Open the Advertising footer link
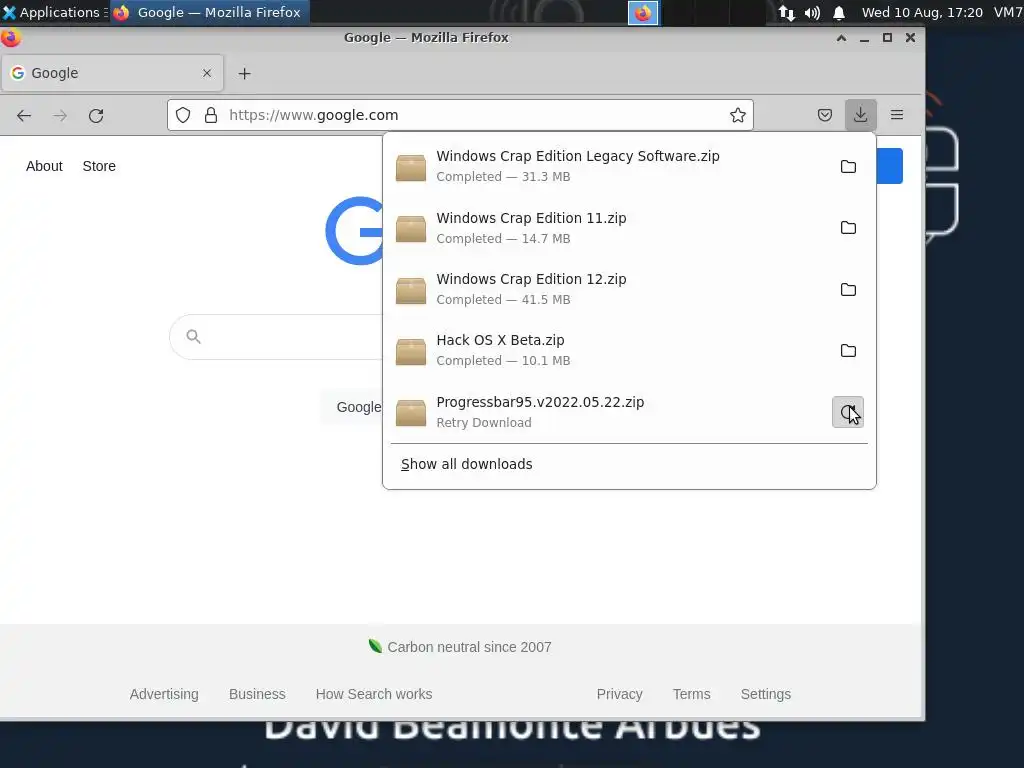Viewport: 1024px width, 768px height. [164, 694]
